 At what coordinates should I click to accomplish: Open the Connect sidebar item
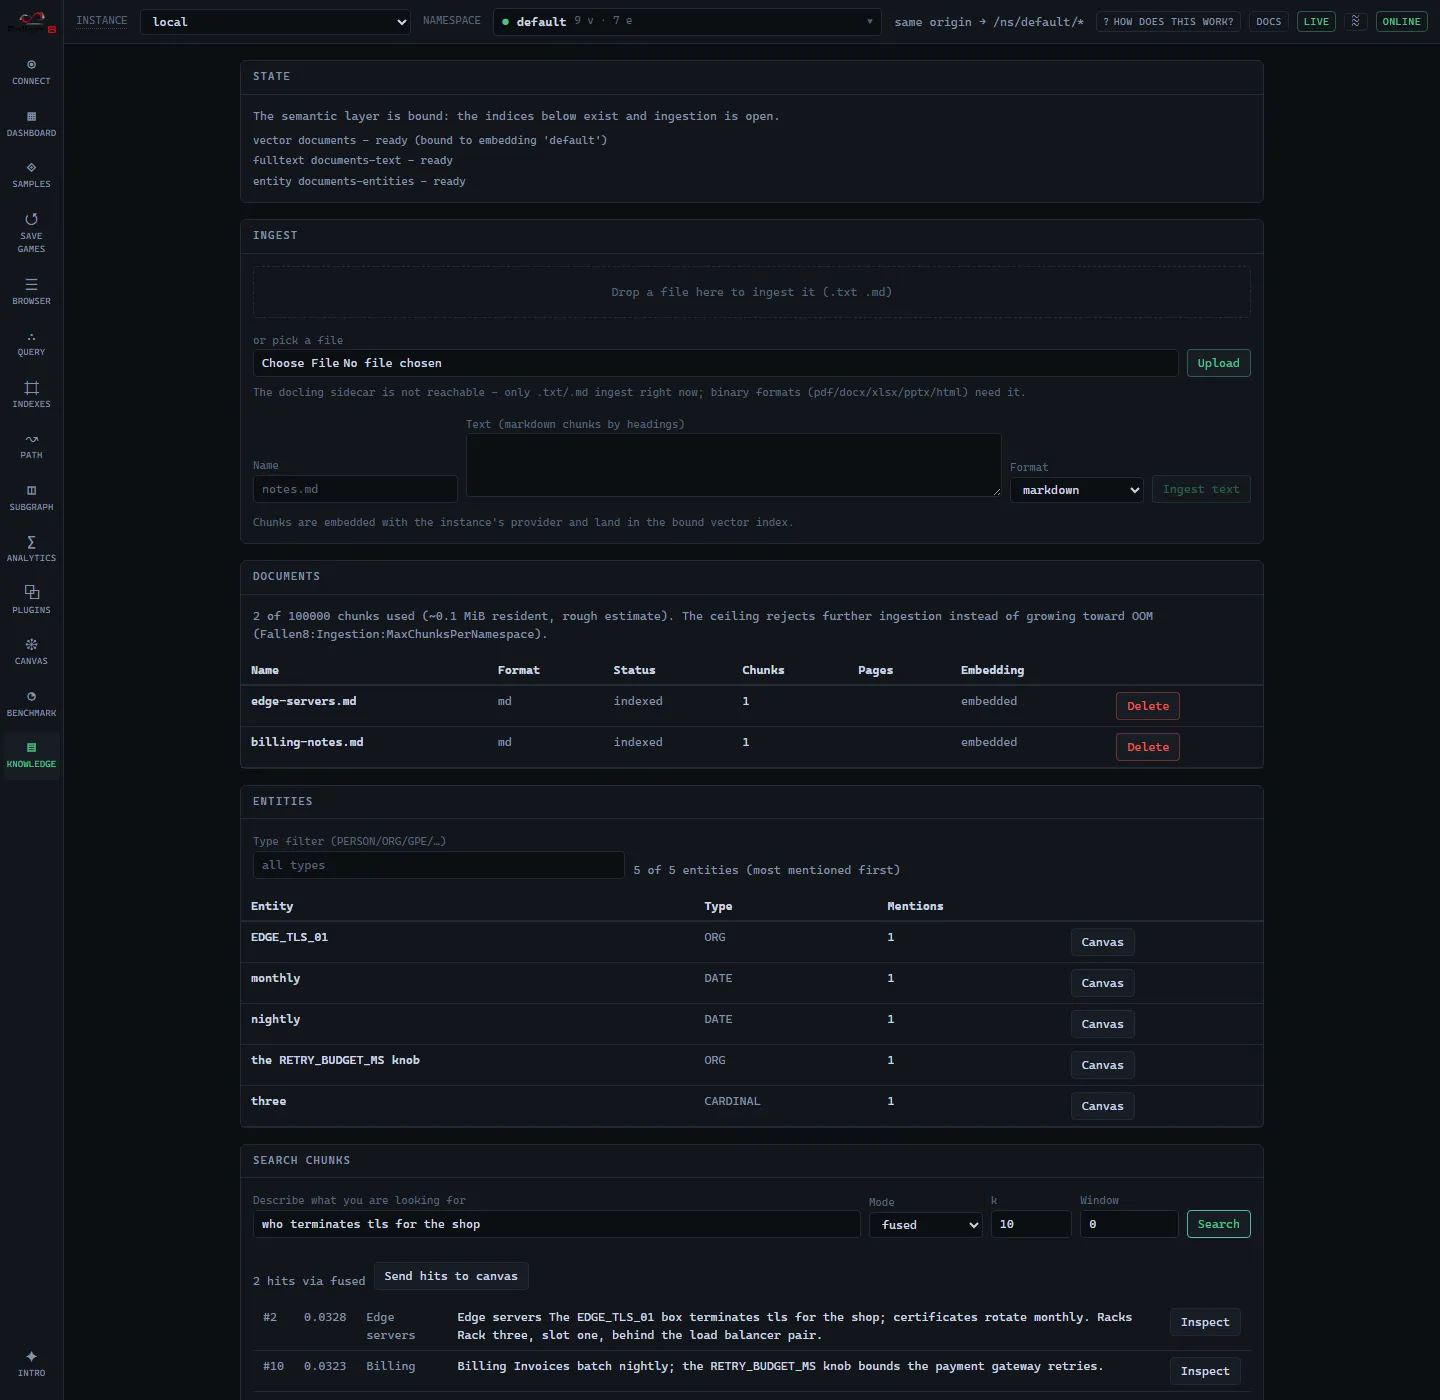(31, 72)
